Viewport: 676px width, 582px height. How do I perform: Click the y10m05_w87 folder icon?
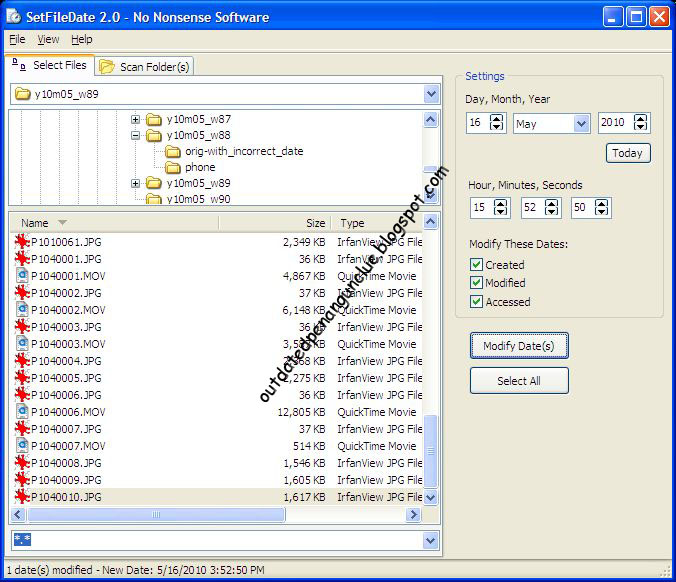pos(153,119)
